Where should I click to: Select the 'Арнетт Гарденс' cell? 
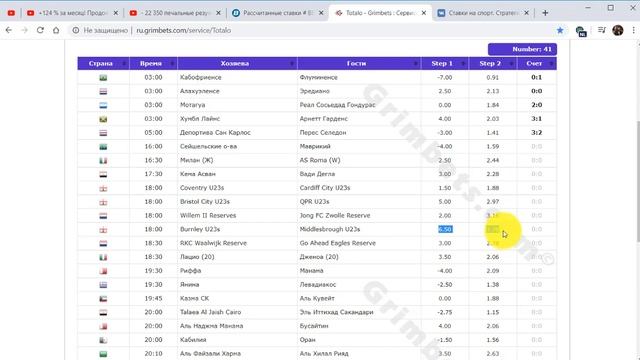pyautogui.click(x=359, y=119)
